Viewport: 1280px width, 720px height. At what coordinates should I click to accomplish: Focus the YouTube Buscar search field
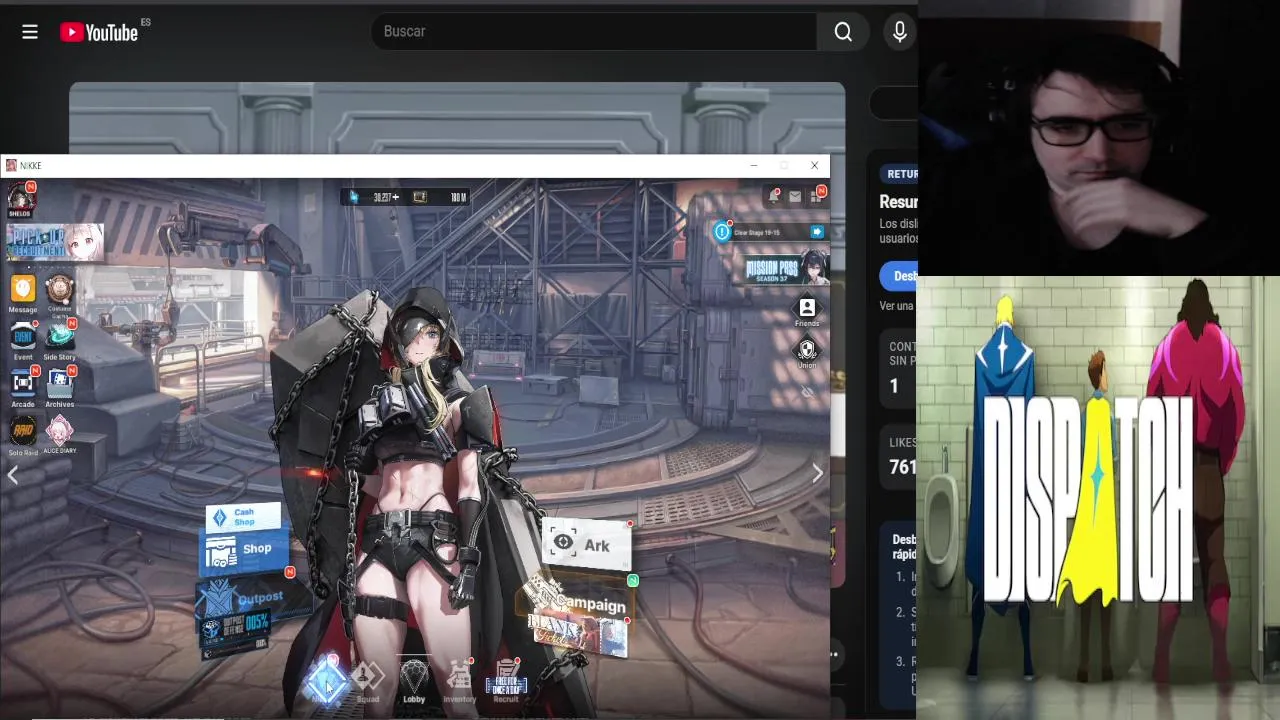594,32
